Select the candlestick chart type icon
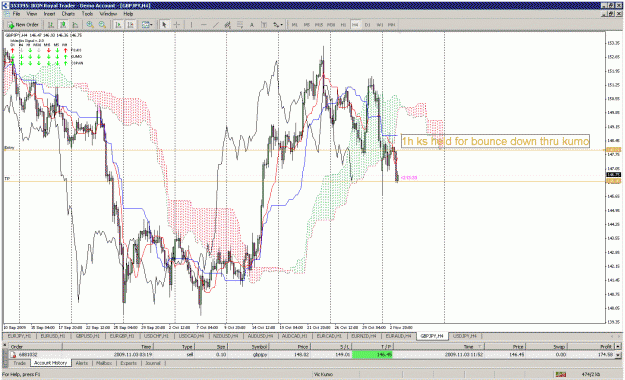Screen dimensions: 625x380 (63, 25)
